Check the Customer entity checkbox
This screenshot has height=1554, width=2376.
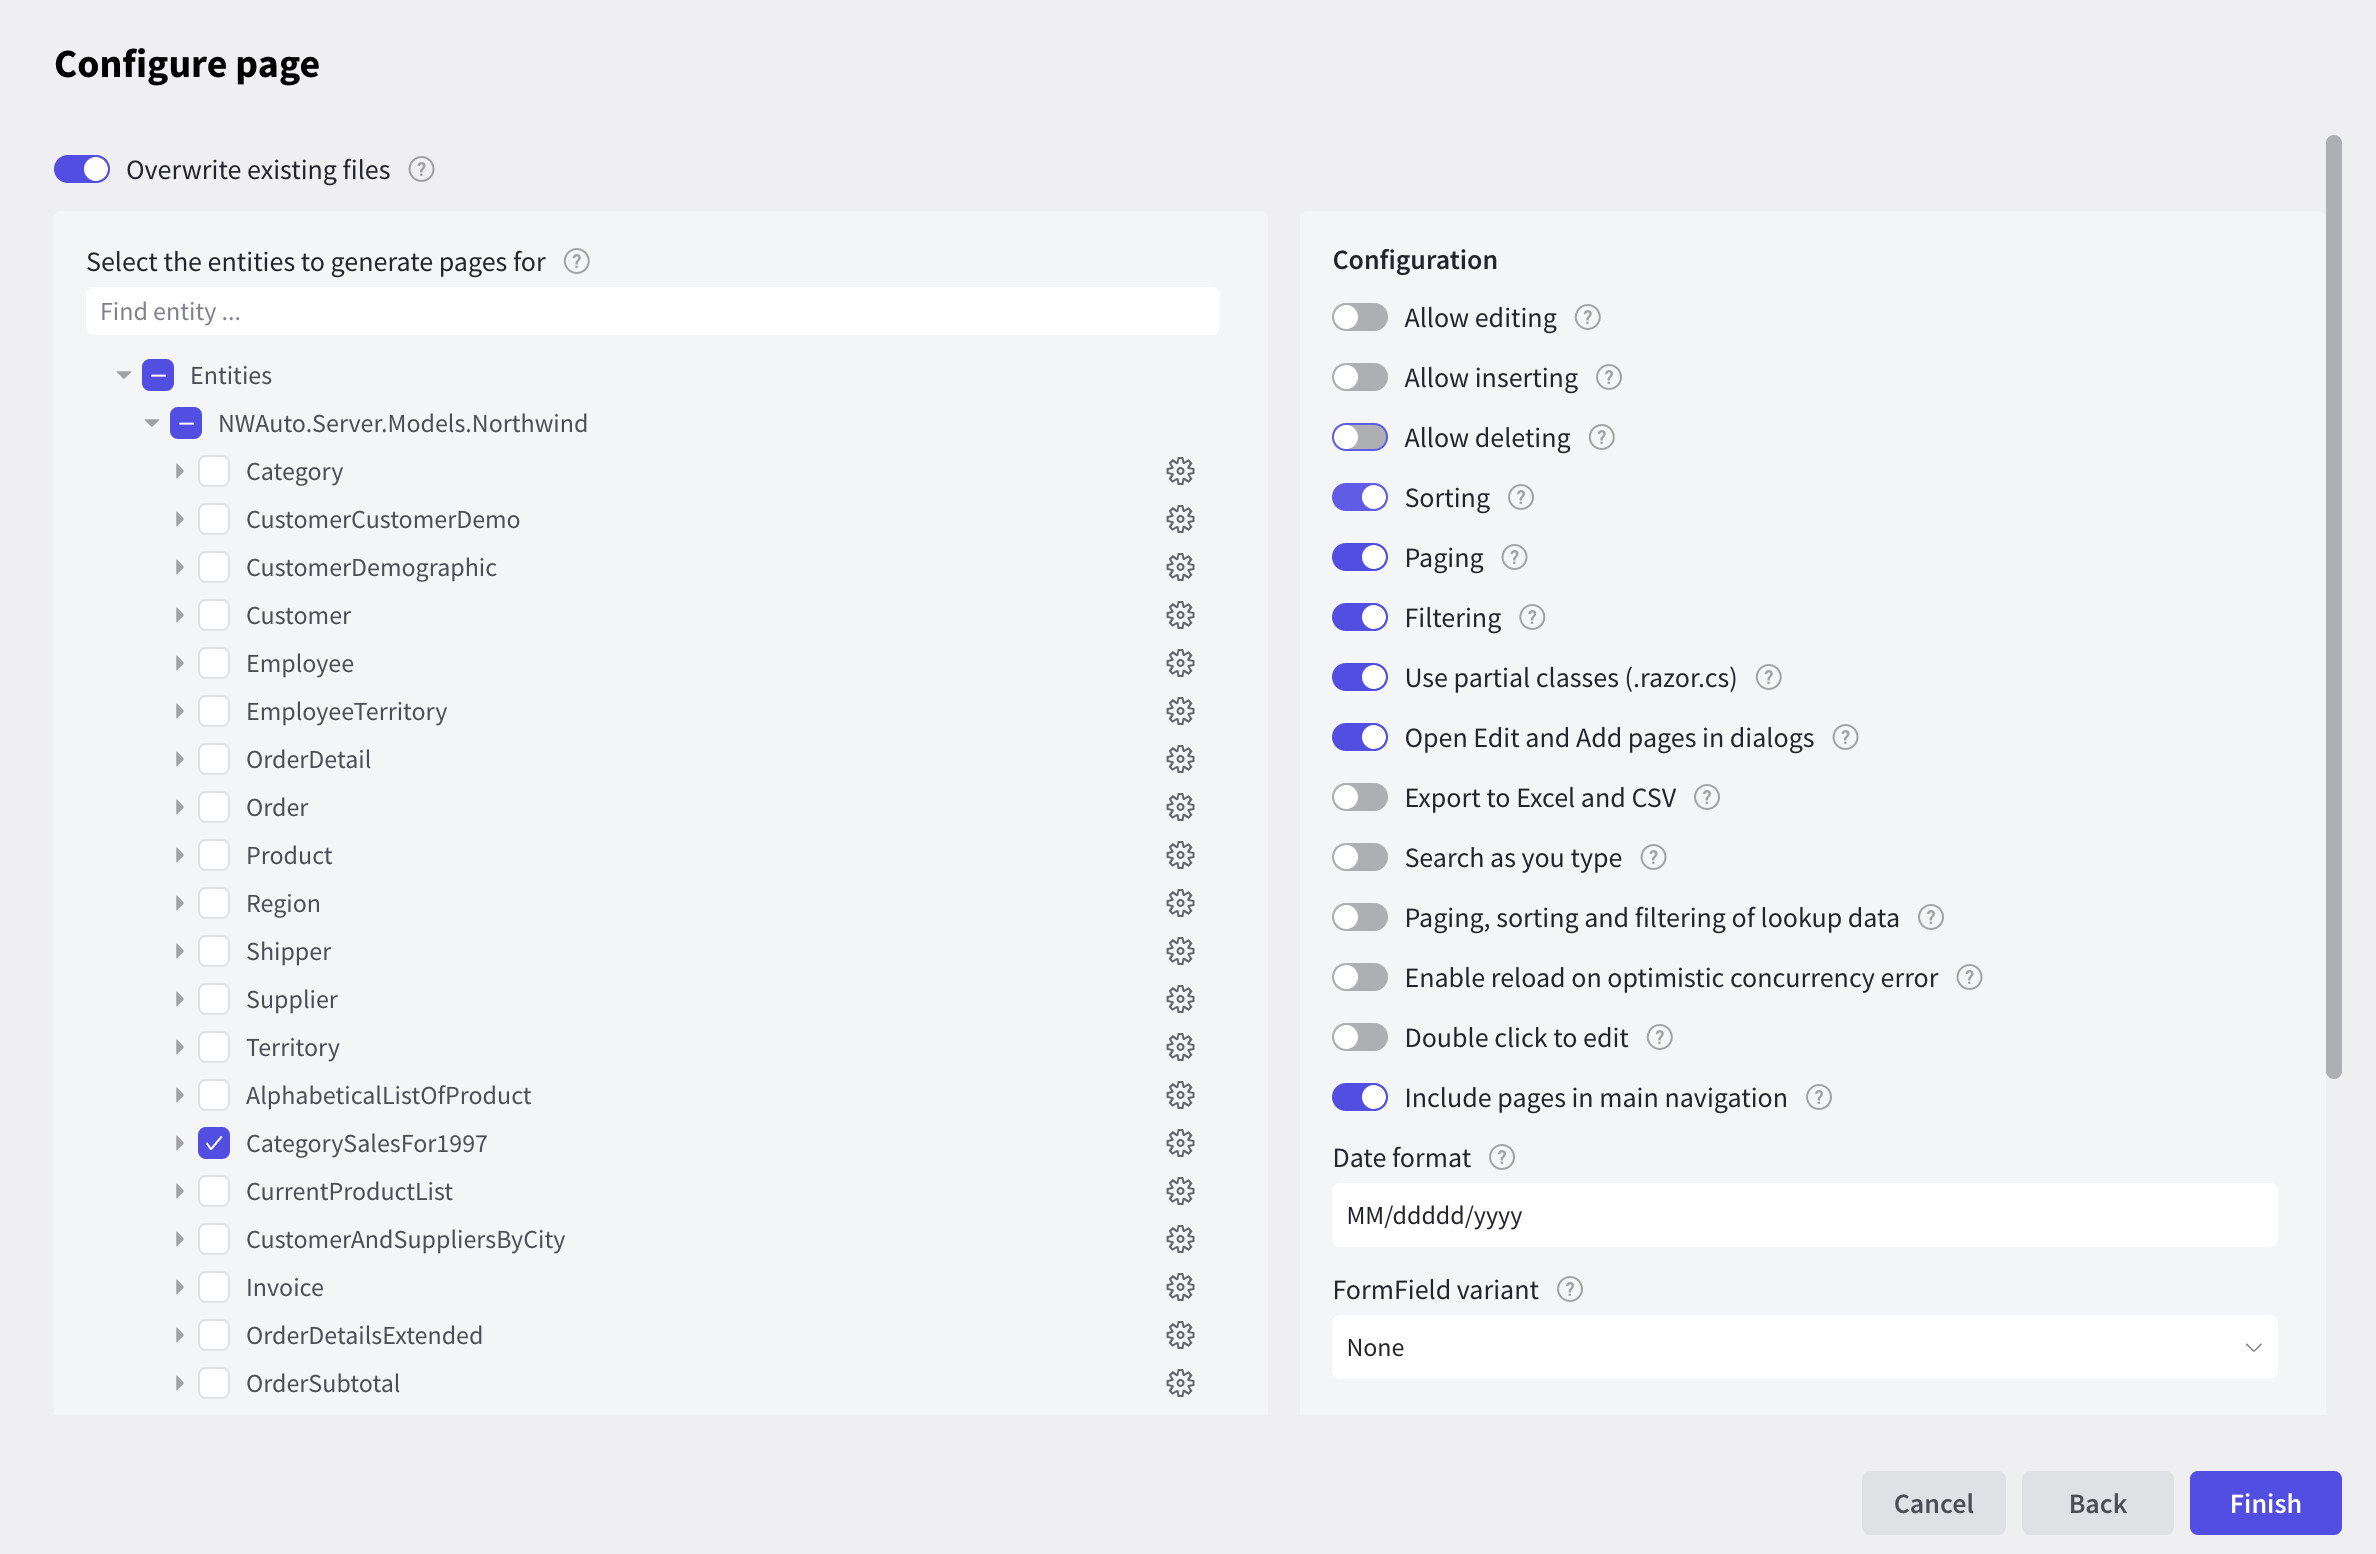click(214, 615)
